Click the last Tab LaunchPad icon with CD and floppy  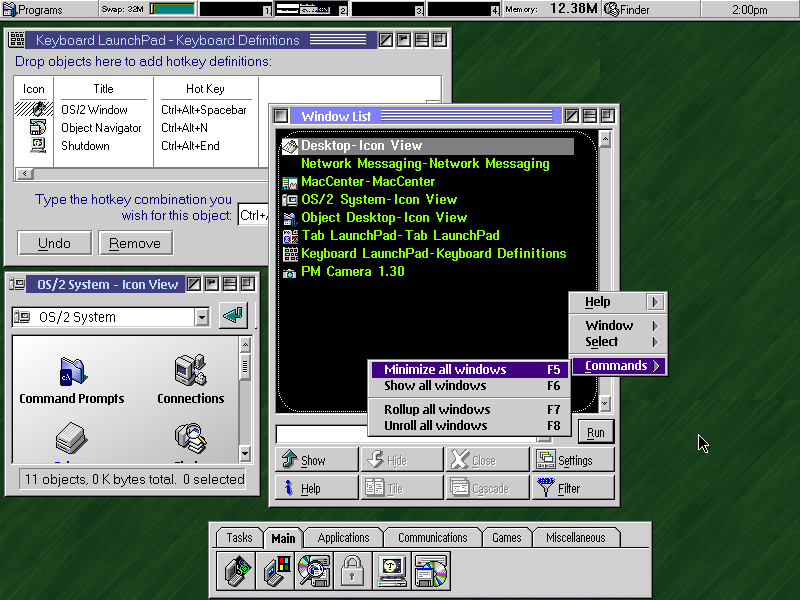(x=431, y=571)
